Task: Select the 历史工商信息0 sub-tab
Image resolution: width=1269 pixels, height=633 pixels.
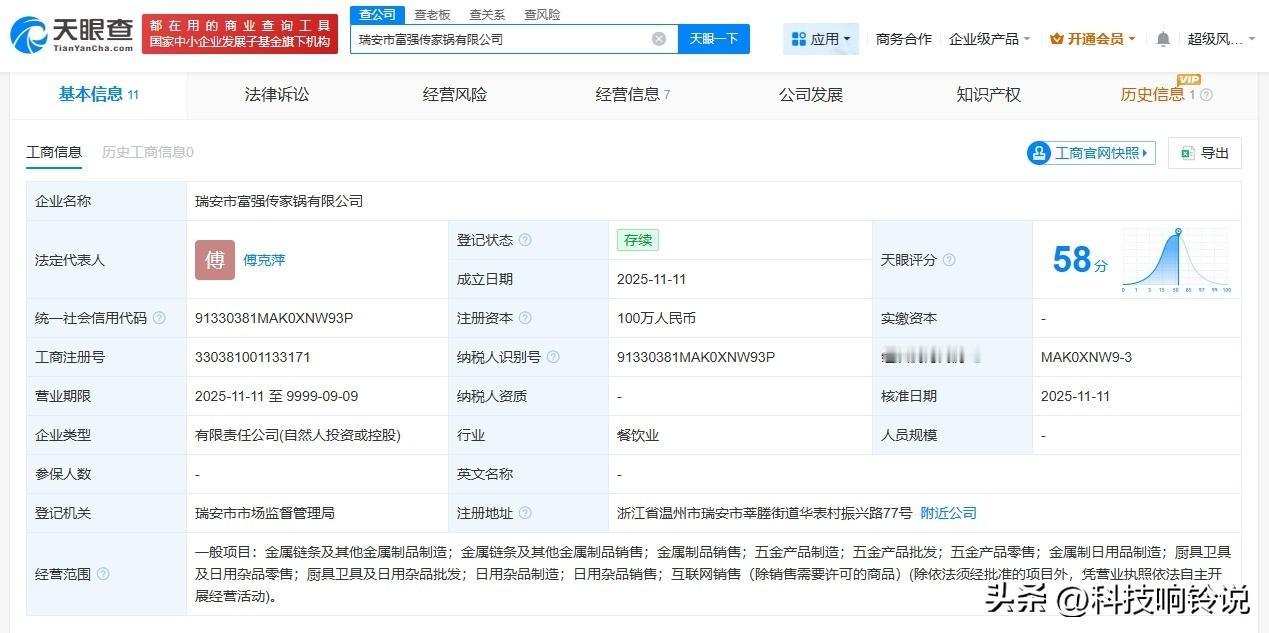Action: [x=148, y=152]
